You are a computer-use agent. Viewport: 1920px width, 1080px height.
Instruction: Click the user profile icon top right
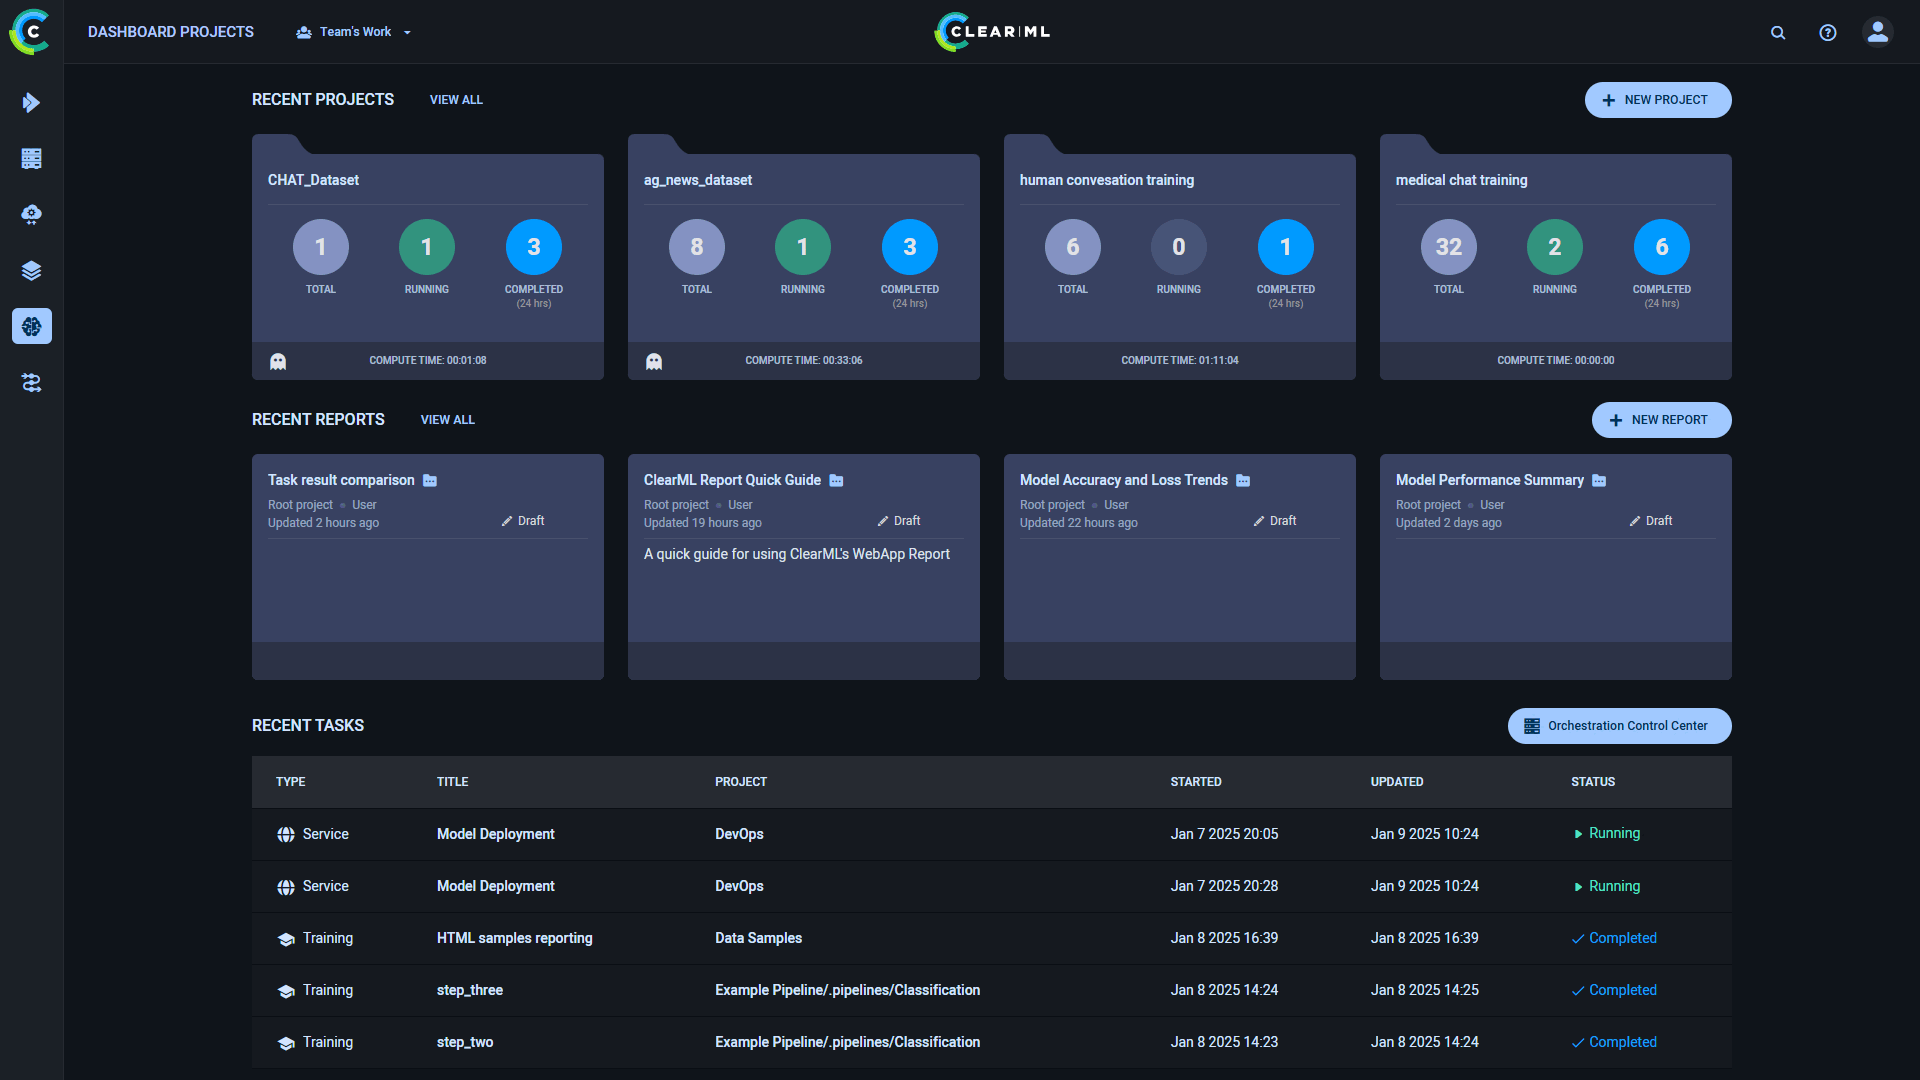coord(1878,32)
